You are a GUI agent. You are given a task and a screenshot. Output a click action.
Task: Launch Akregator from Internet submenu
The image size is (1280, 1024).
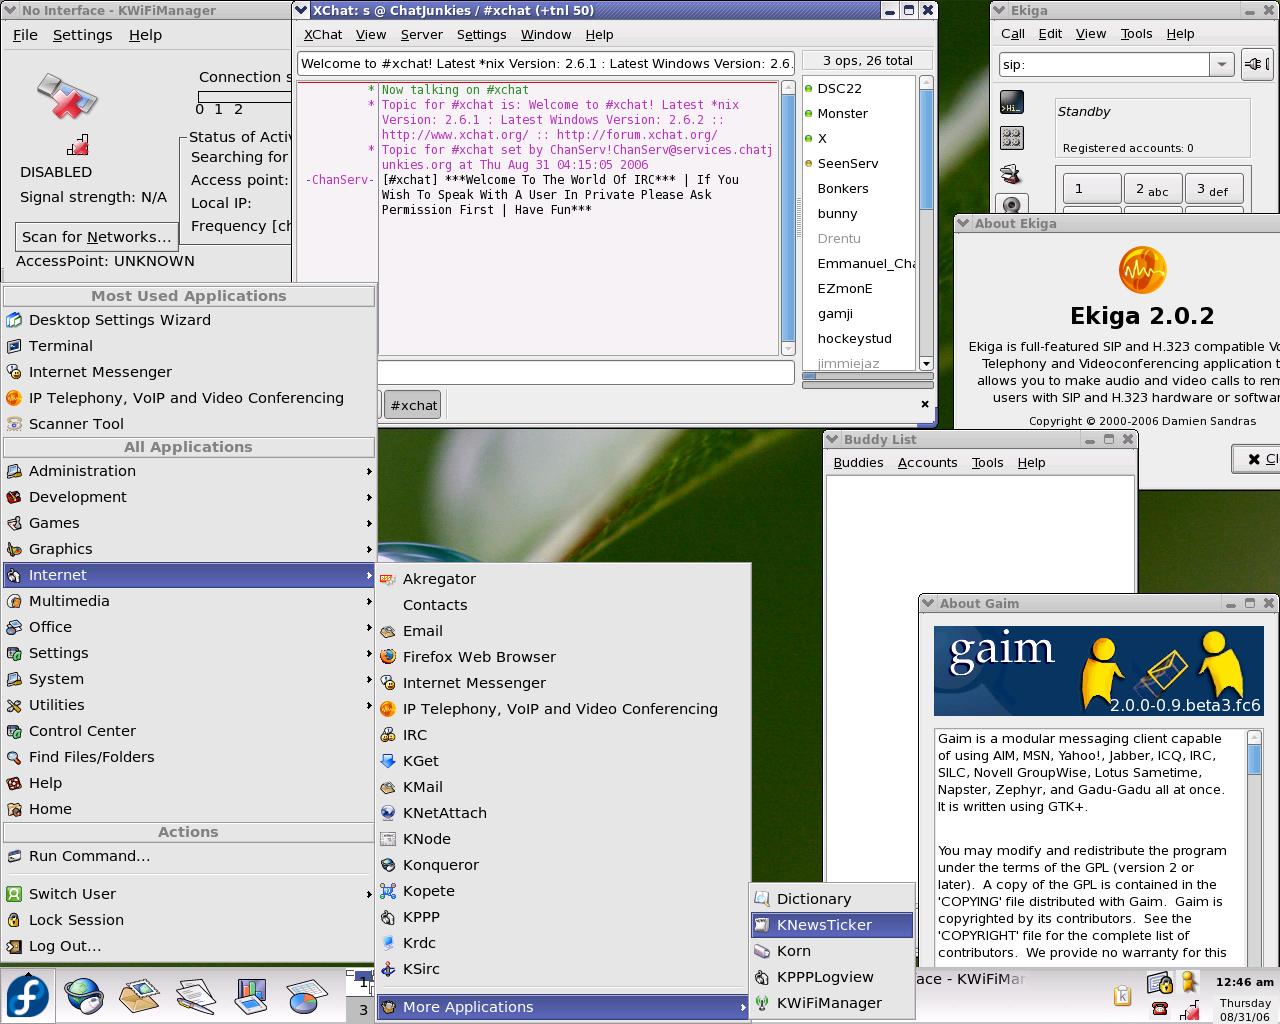563,579
